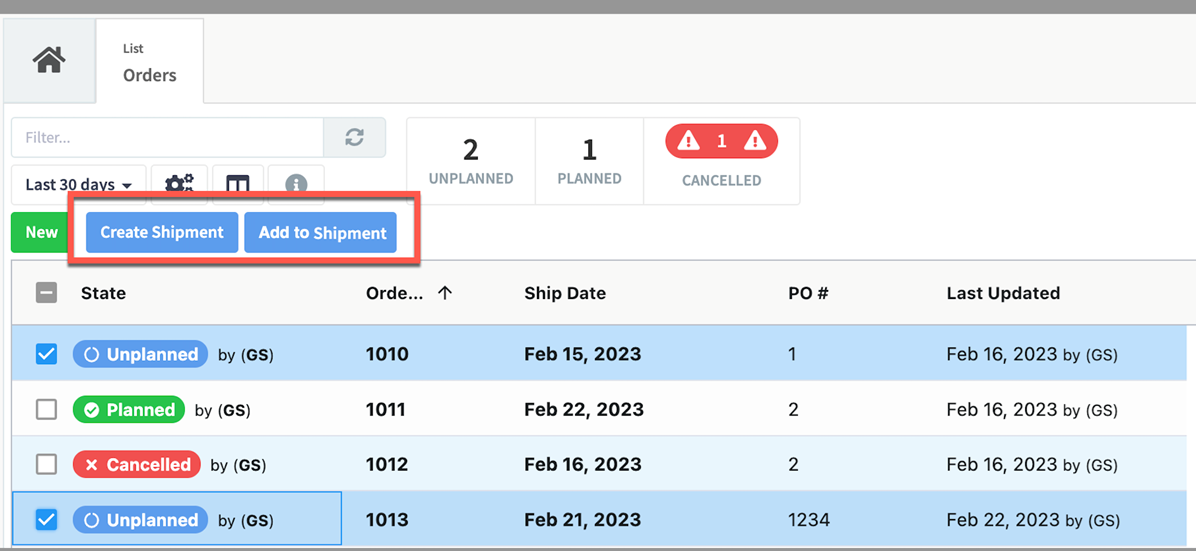
Task: Click the columns layout icon
Action: tap(237, 185)
